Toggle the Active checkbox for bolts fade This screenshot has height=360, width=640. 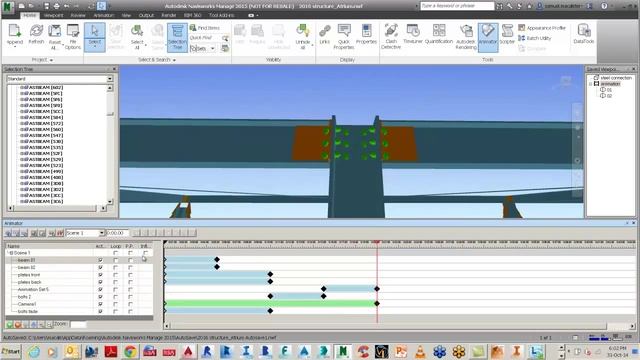pyautogui.click(x=100, y=311)
